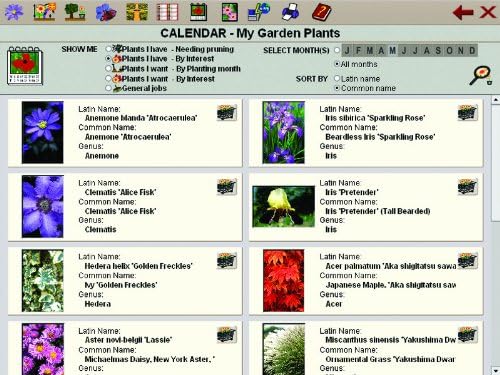The height and width of the screenshot is (375, 500).
Task: Select Plants I have - By Interest
Action: coord(108,59)
